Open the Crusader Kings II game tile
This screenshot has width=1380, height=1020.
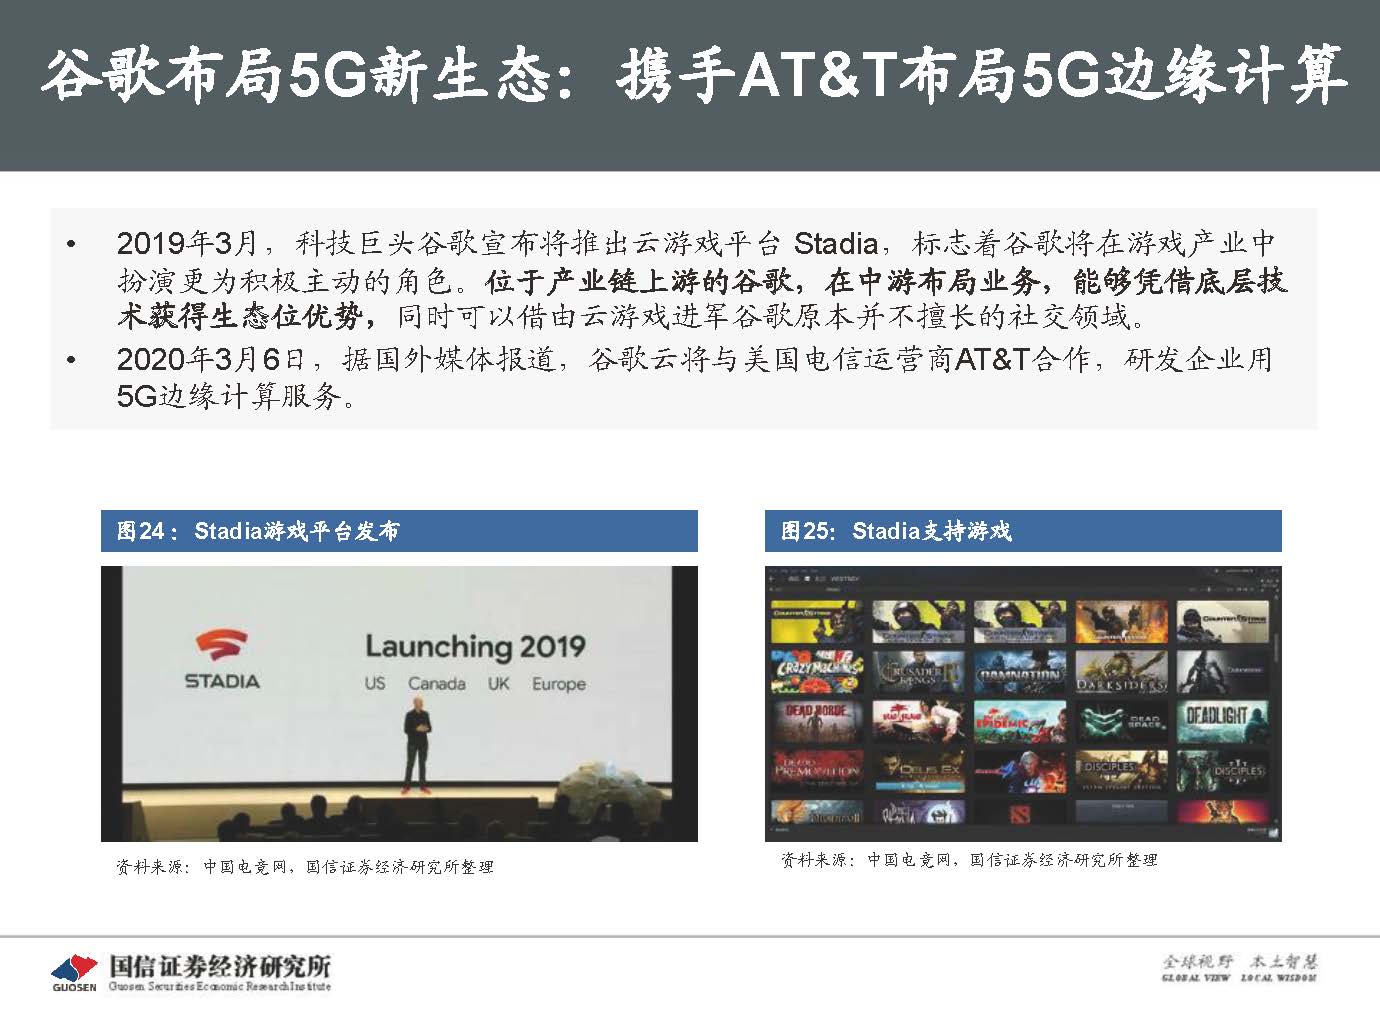point(919,671)
